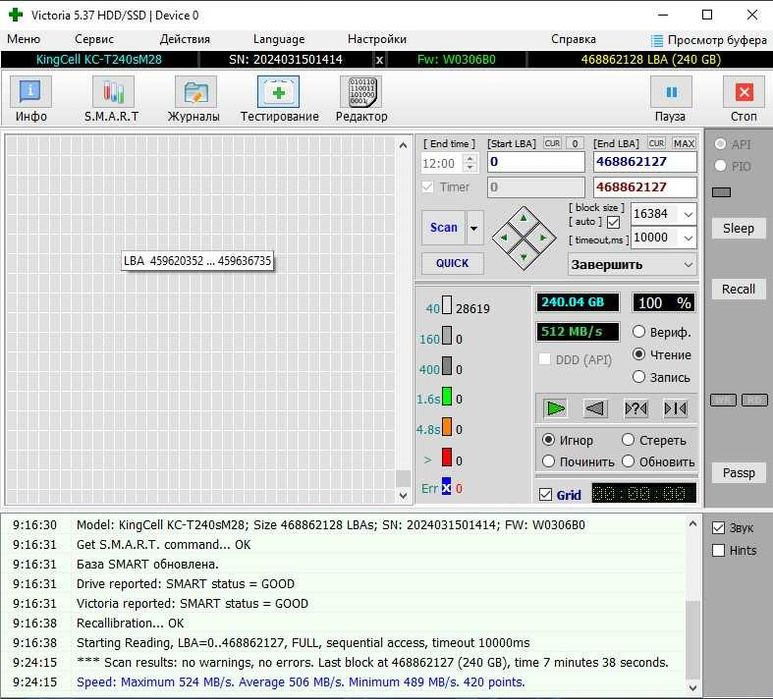Open the Меню menu
The image size is (773, 699).
tap(23, 39)
